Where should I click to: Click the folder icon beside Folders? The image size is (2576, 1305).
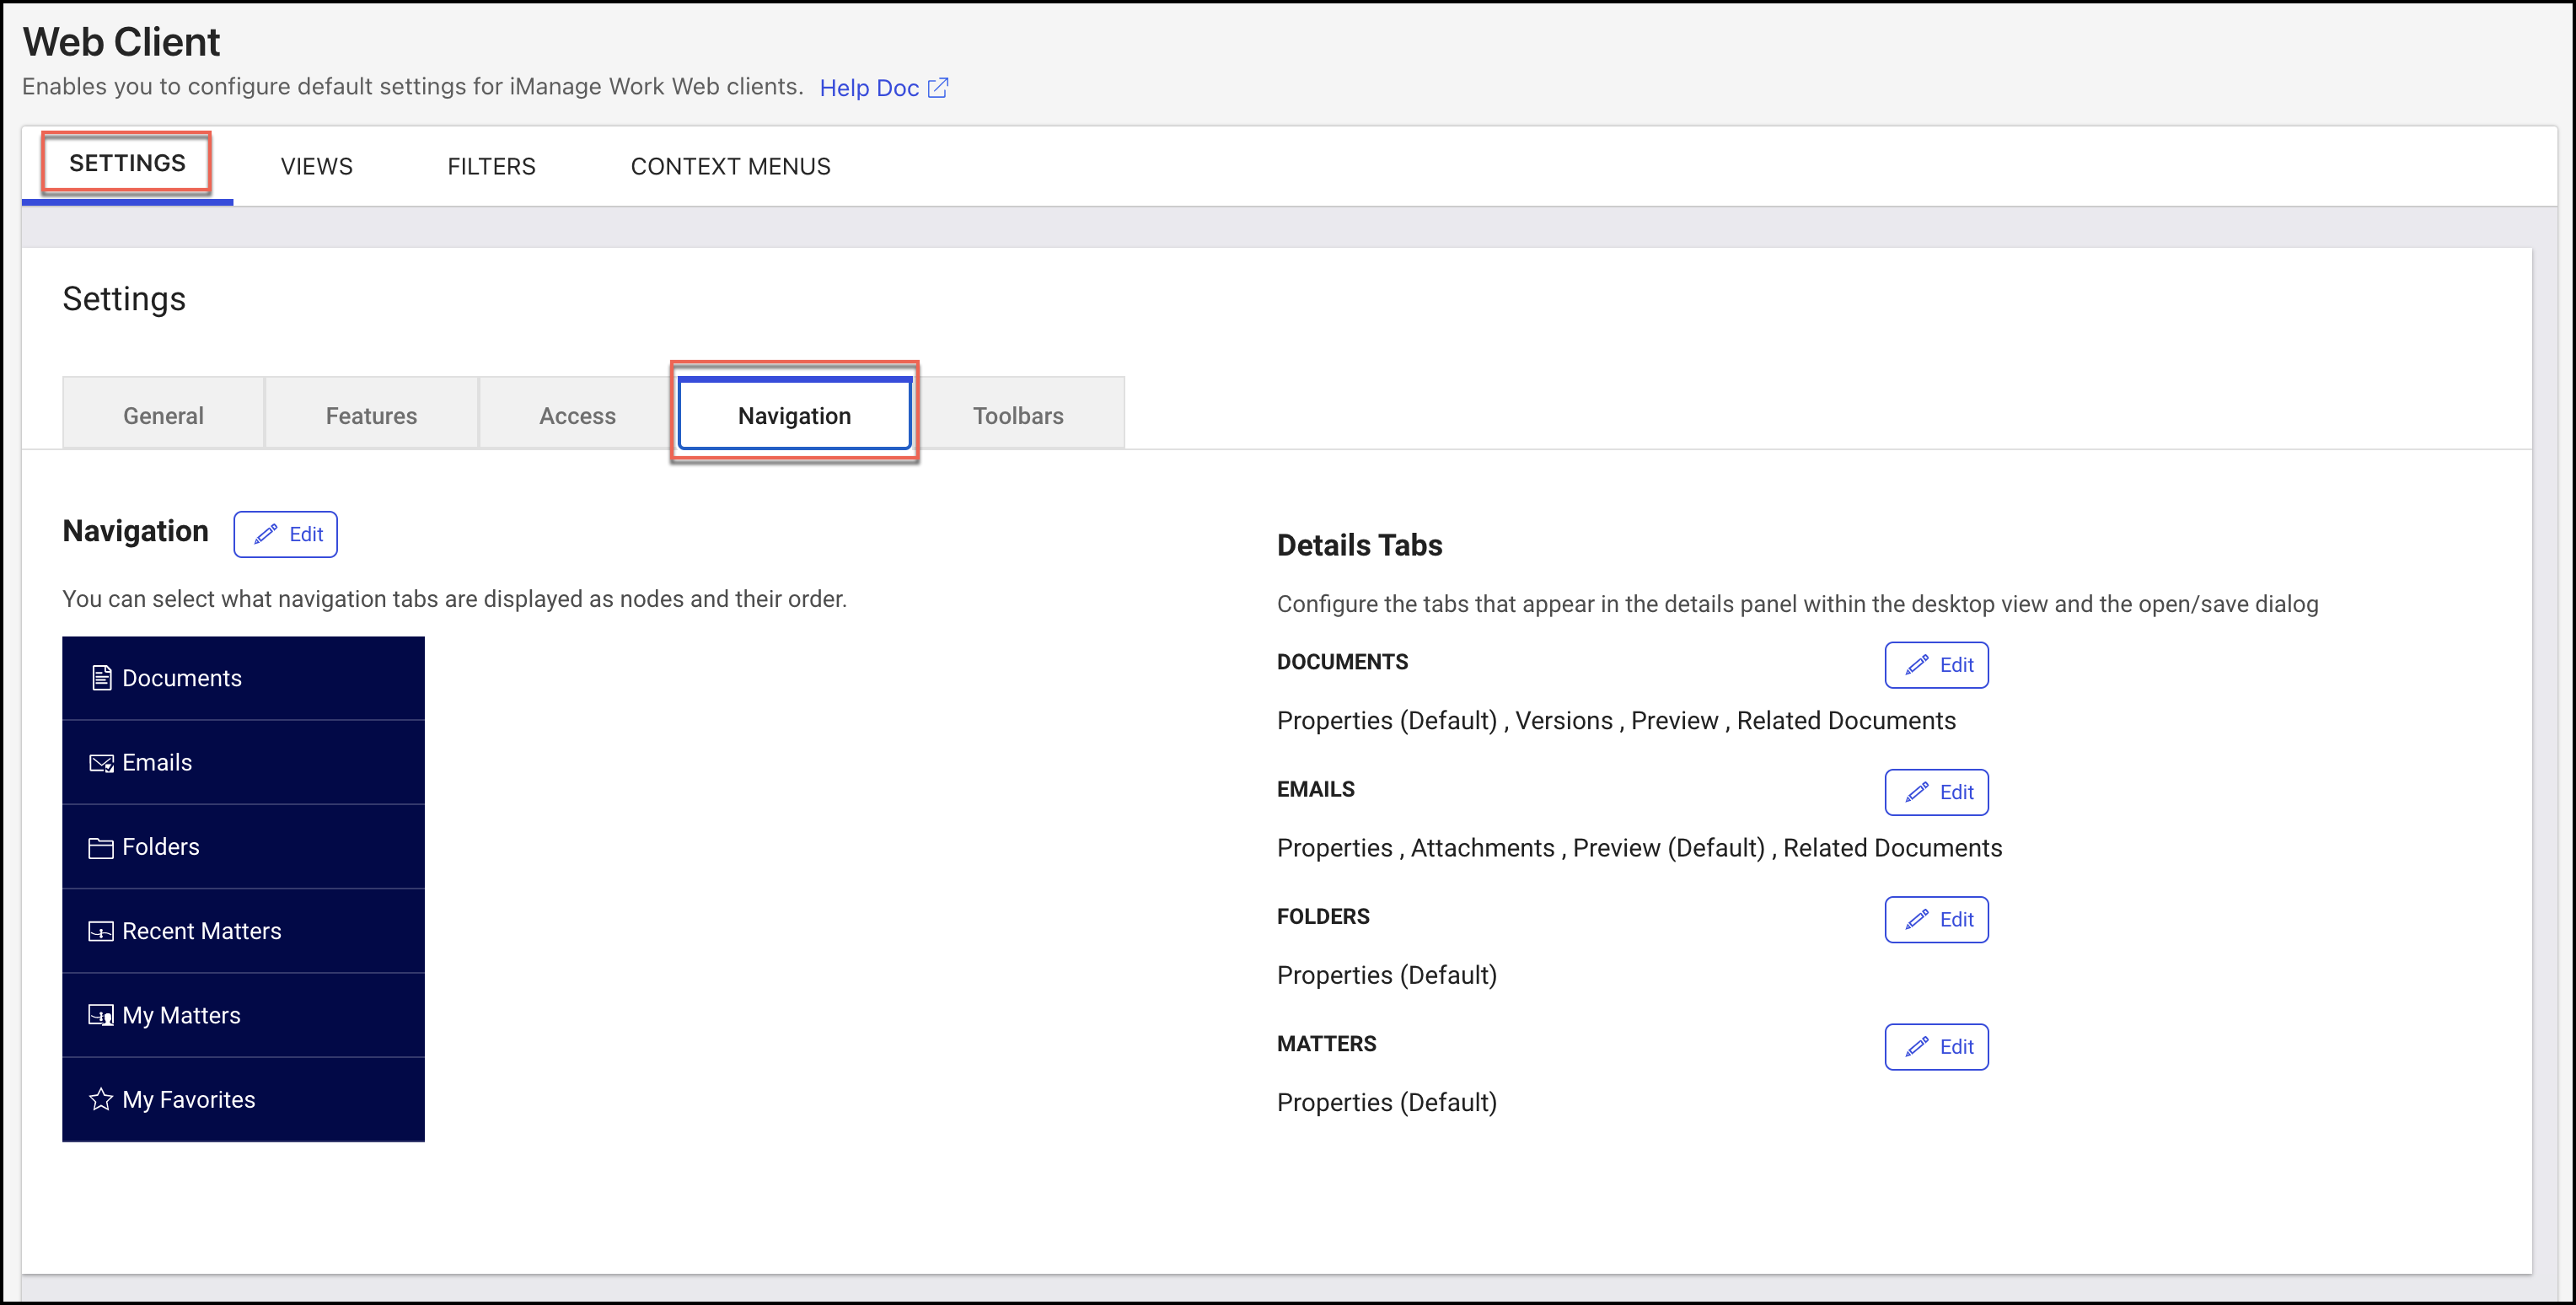click(x=101, y=846)
